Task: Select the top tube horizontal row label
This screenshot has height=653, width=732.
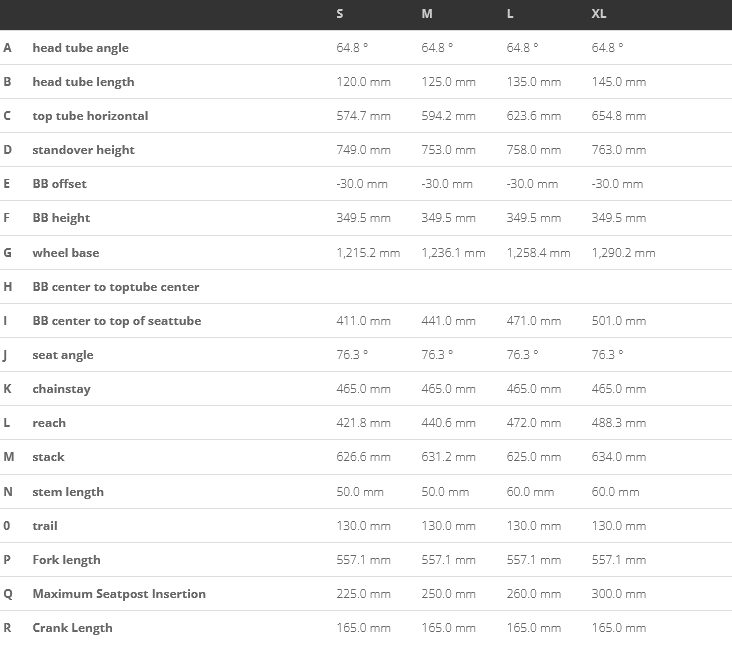Action: pyautogui.click(x=90, y=116)
